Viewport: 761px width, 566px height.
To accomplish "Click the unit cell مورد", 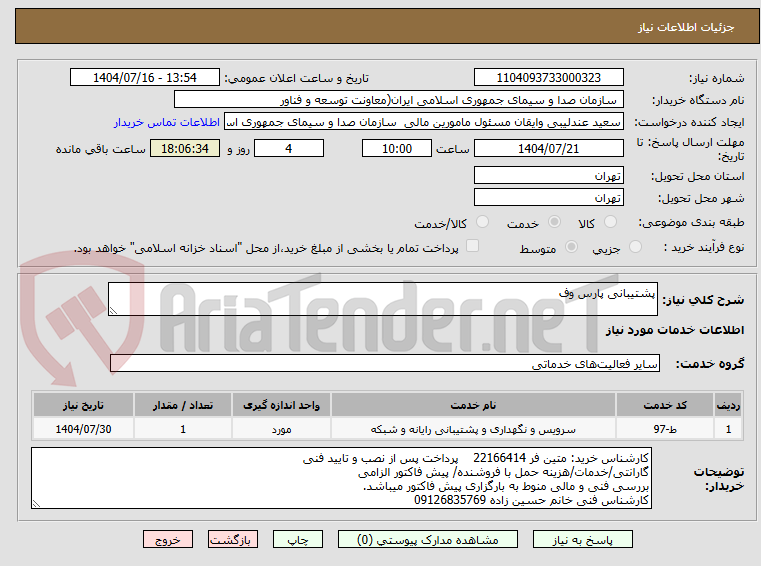I will [x=281, y=429].
